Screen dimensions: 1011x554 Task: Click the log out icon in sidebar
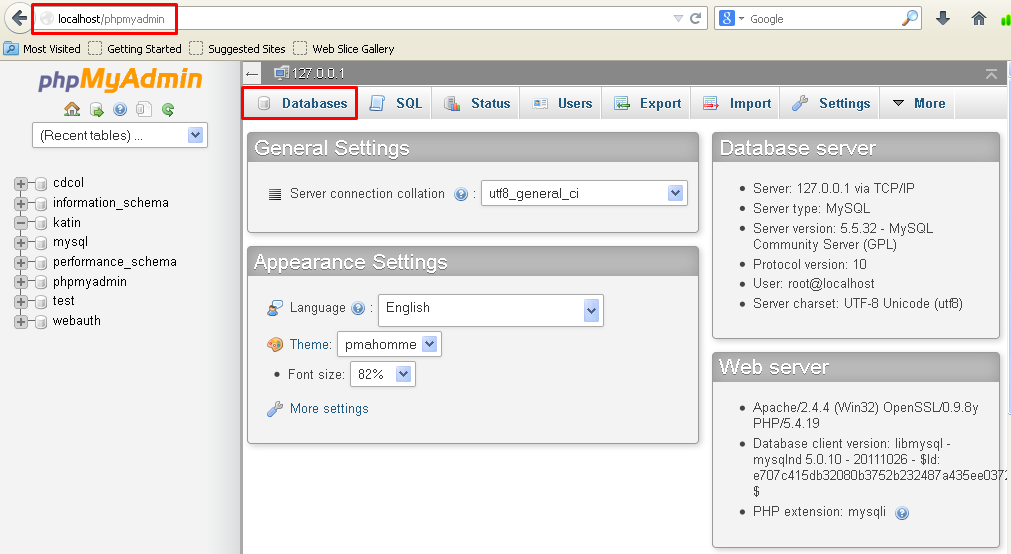point(97,110)
